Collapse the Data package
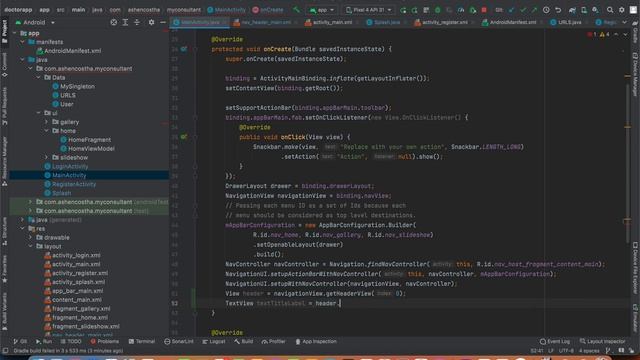This screenshot has height=360, width=640. [x=38, y=77]
